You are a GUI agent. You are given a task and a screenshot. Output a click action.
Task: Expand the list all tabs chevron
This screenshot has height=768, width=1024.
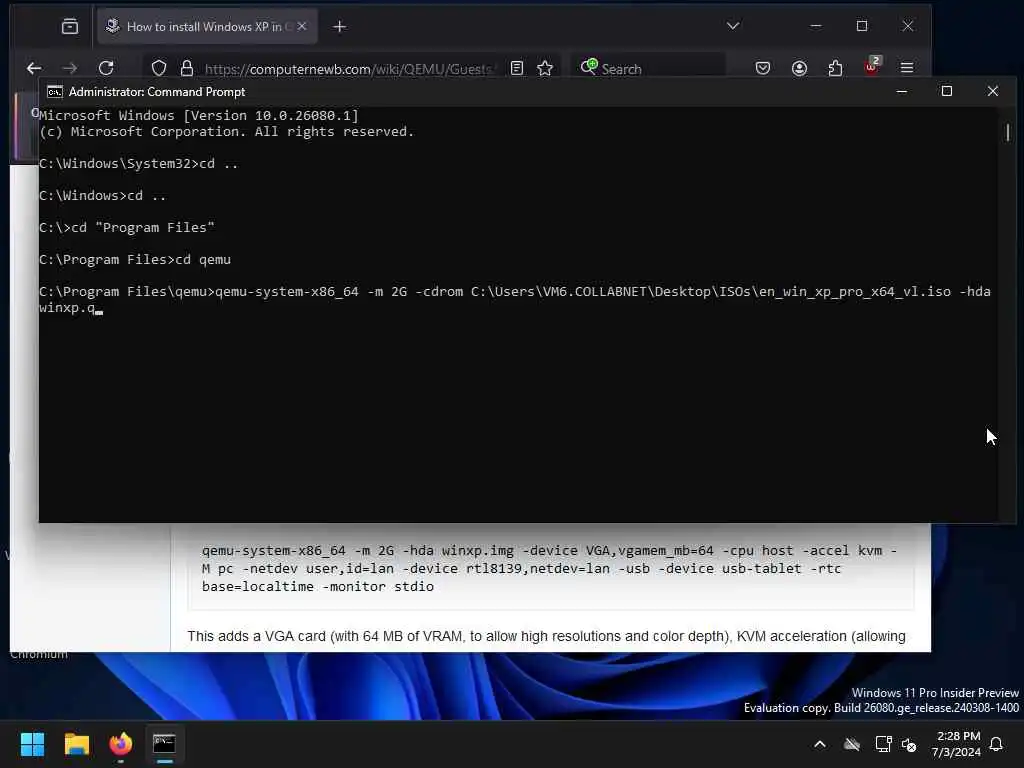pos(733,26)
